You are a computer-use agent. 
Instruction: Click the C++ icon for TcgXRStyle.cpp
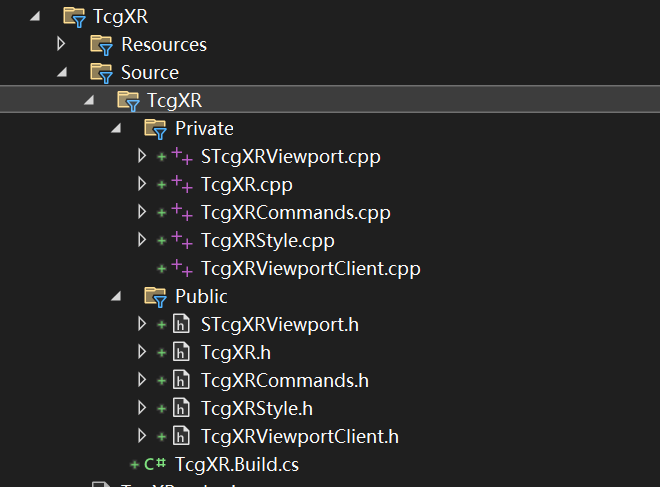pos(182,240)
